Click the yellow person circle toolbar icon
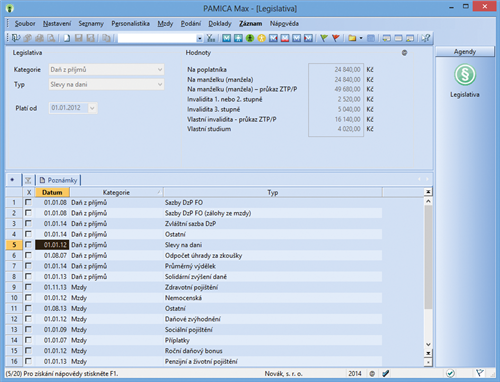The width and height of the screenshot is (500, 382). (262, 38)
